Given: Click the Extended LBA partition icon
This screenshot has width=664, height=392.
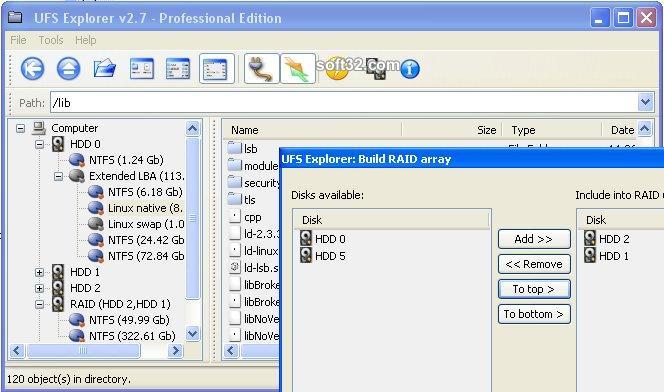Looking at the screenshot, I should coord(77,176).
